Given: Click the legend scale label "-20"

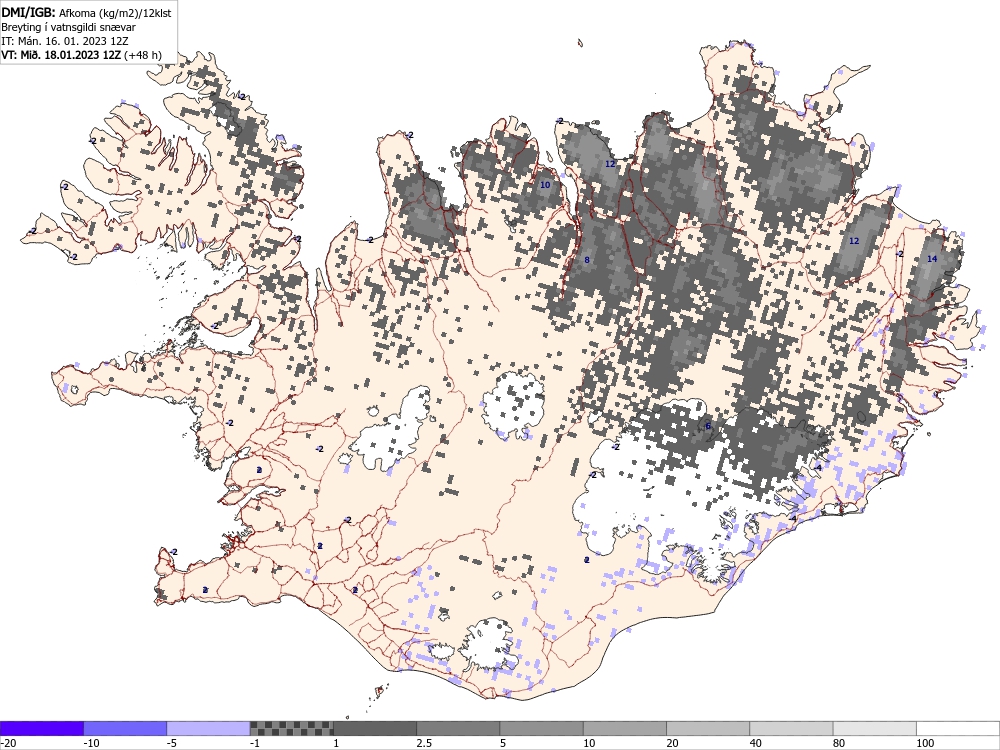Looking at the screenshot, I should [x=8, y=743].
